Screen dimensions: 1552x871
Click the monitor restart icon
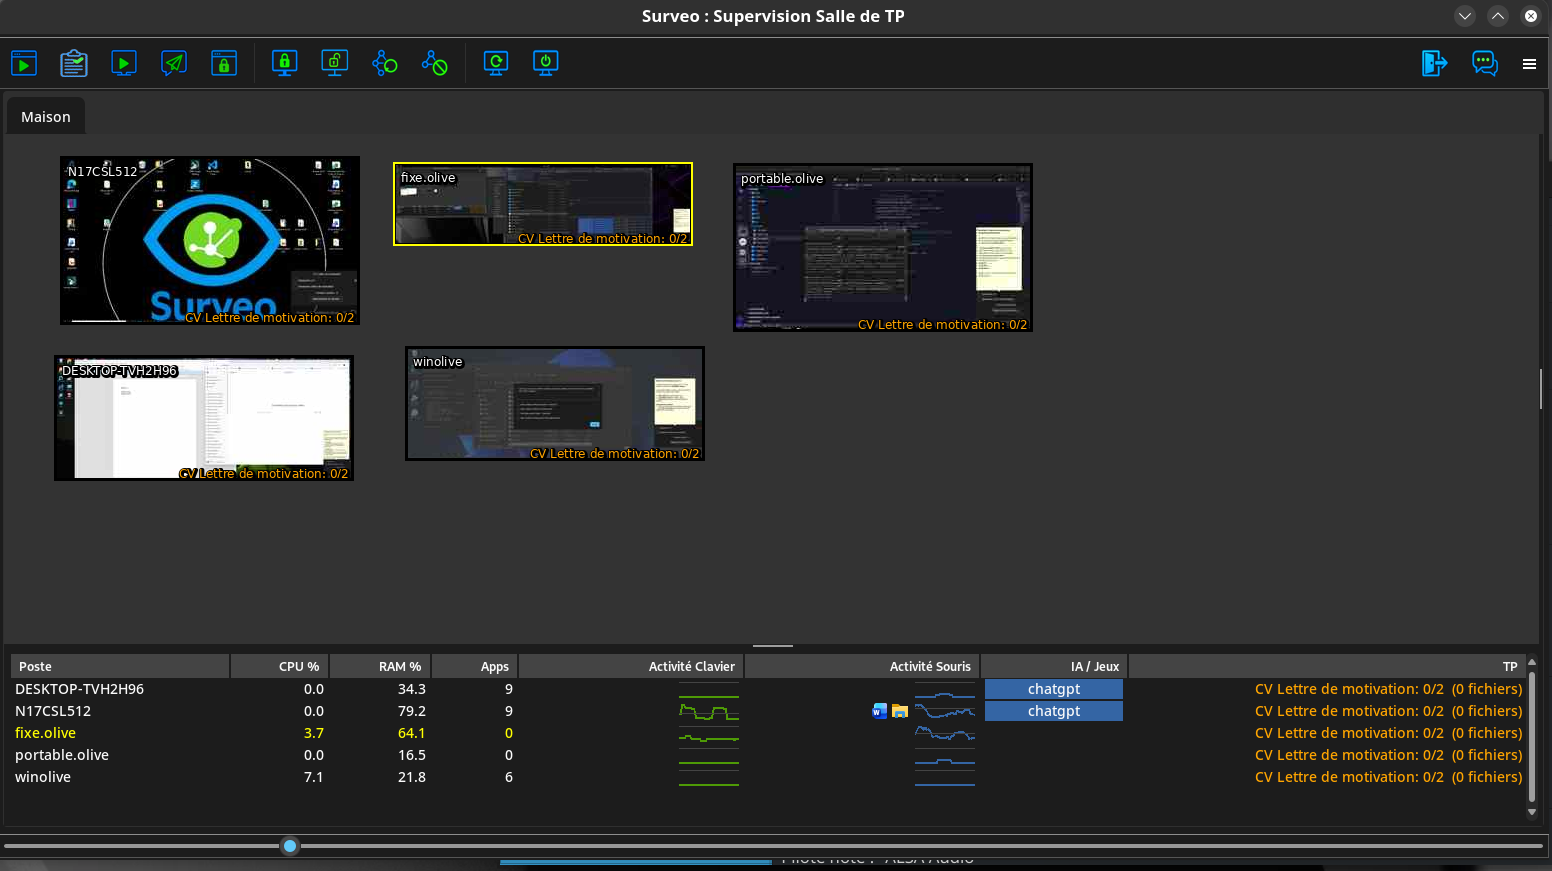coord(496,64)
